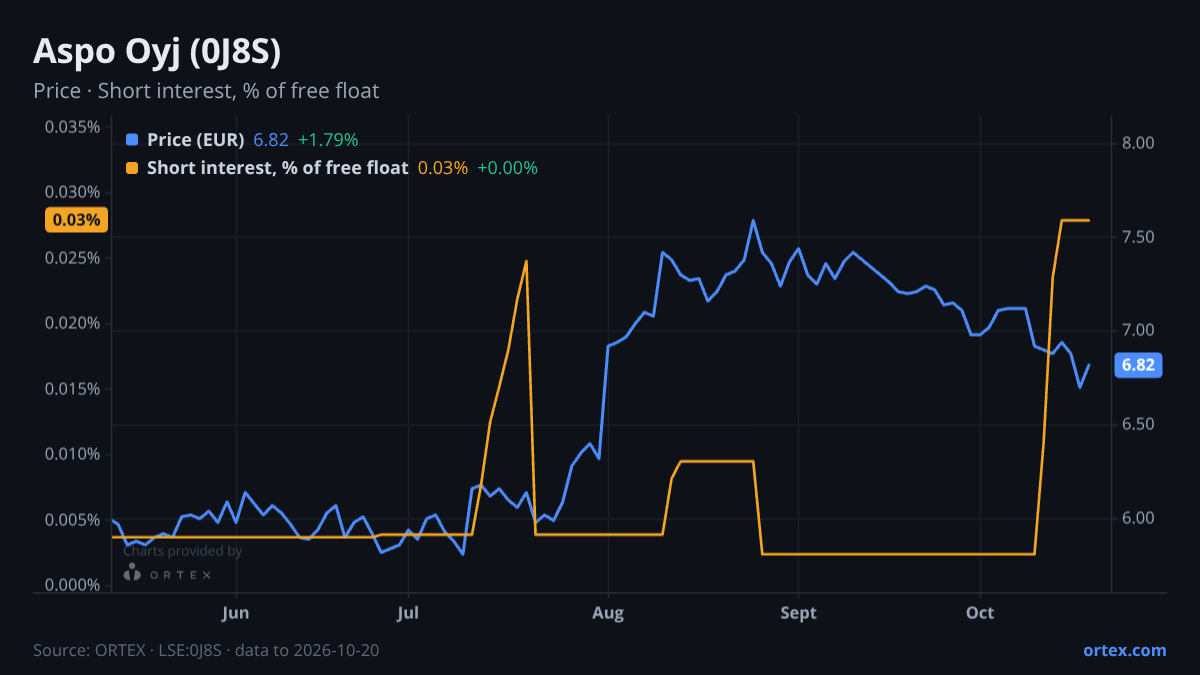This screenshot has width=1200, height=675.
Task: Click the 0.035% left axis label
Action: pos(72,127)
